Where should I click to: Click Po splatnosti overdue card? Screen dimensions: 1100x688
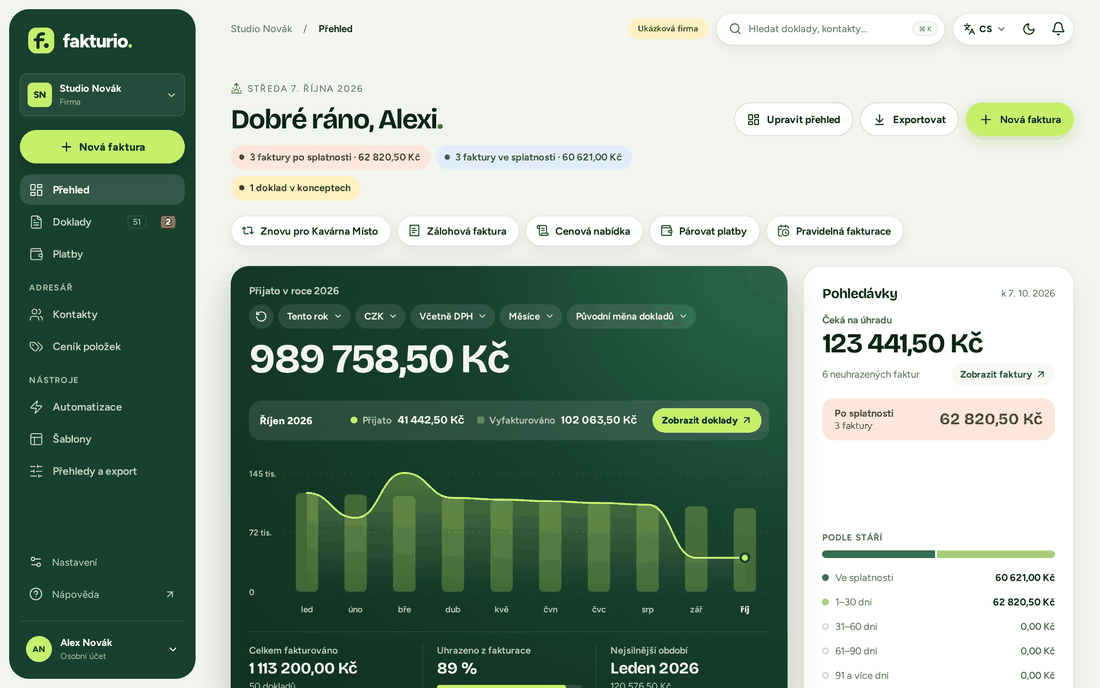click(938, 419)
